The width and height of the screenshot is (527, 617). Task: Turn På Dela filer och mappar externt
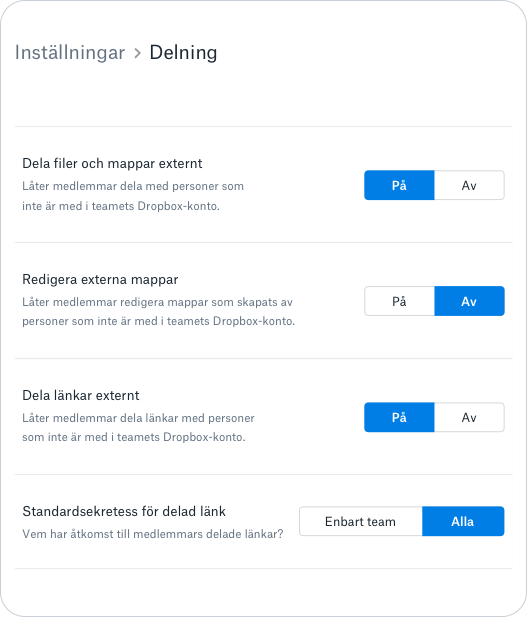click(x=399, y=185)
